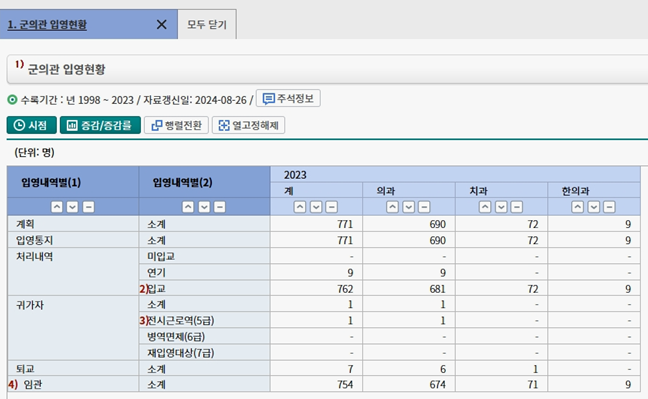Viewport: 648px width, 399px height.
Task: Reset sort on the 한의과 column
Action: coord(609,207)
